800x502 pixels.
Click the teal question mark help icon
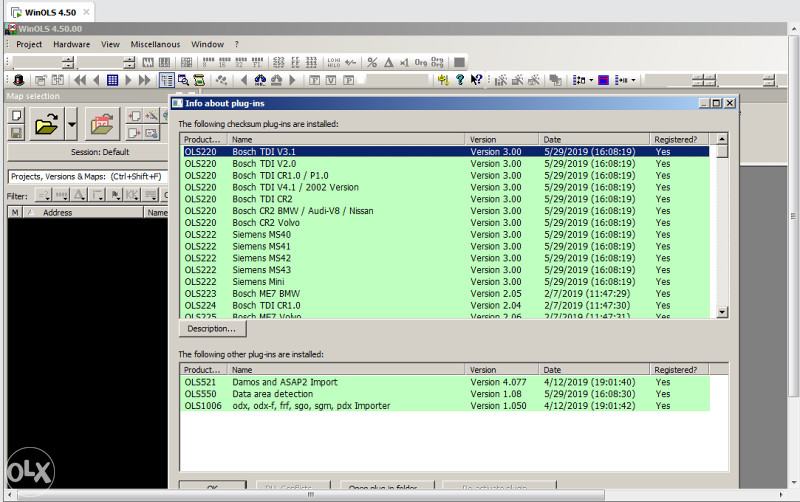click(x=460, y=80)
